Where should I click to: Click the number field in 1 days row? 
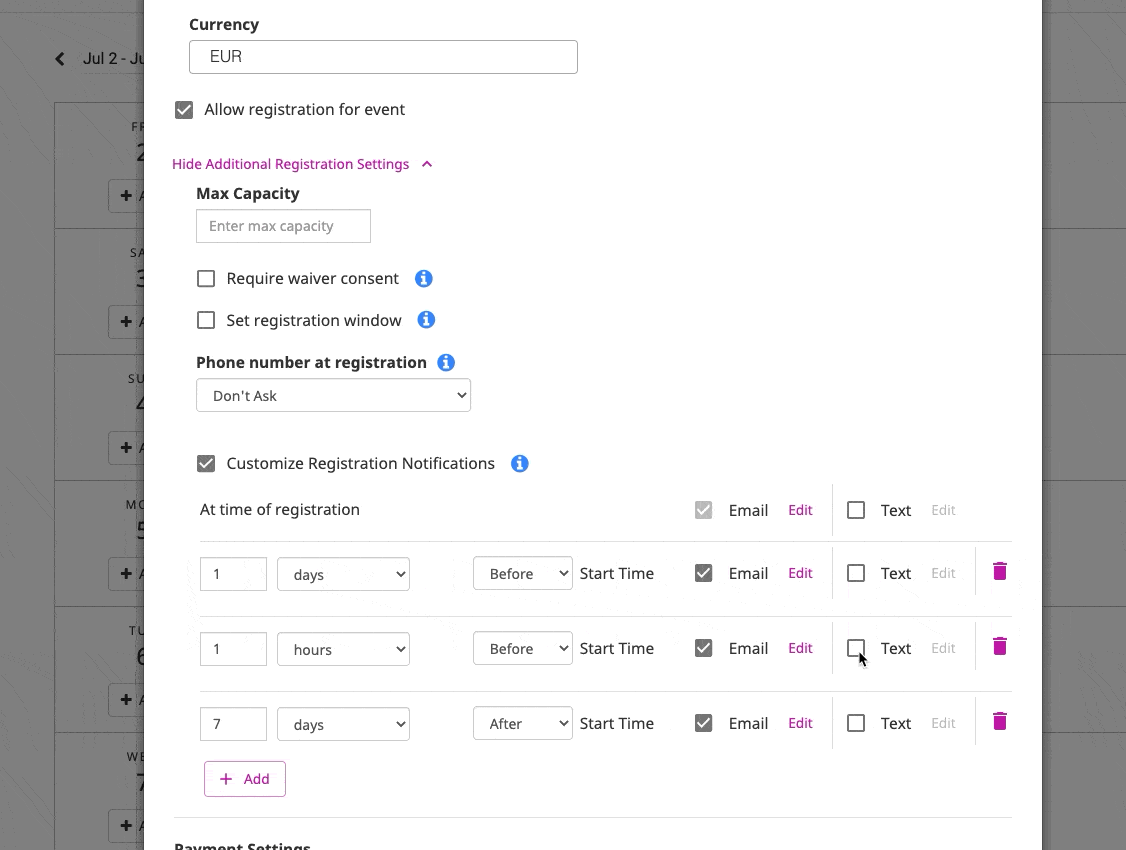tap(233, 574)
